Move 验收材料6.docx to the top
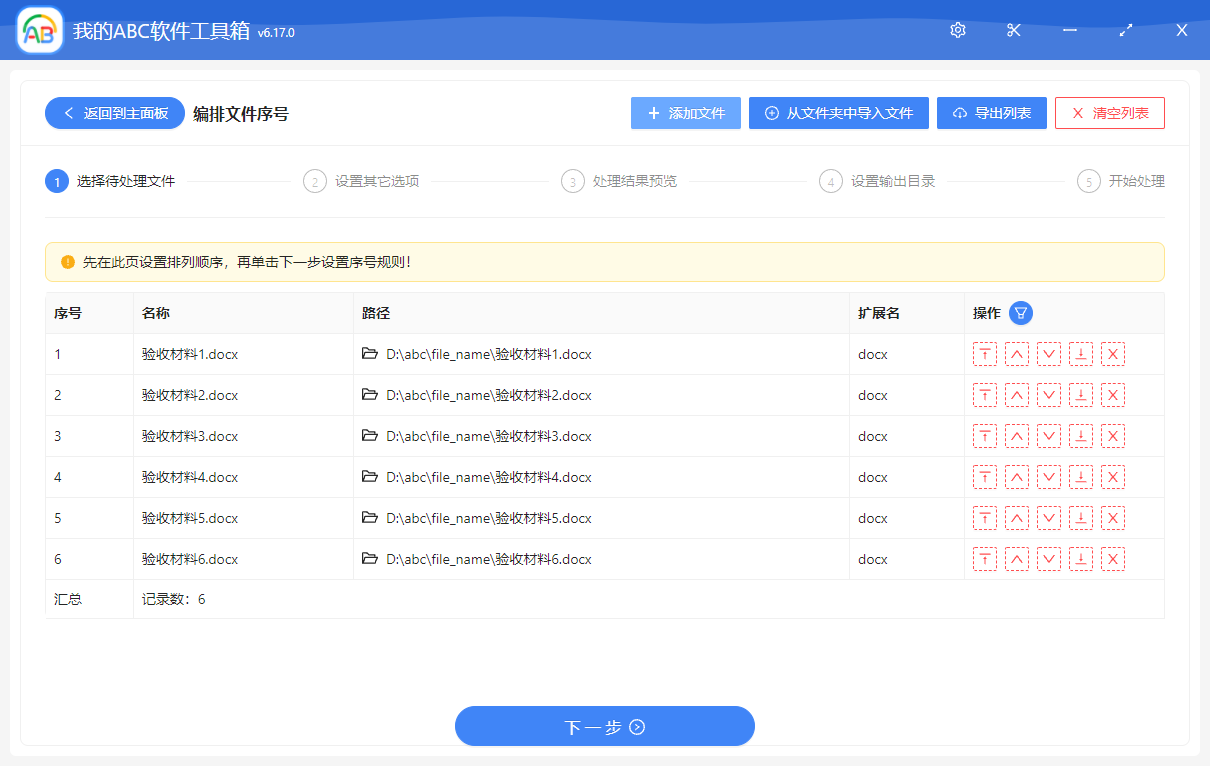The height and width of the screenshot is (766, 1210). [985, 558]
